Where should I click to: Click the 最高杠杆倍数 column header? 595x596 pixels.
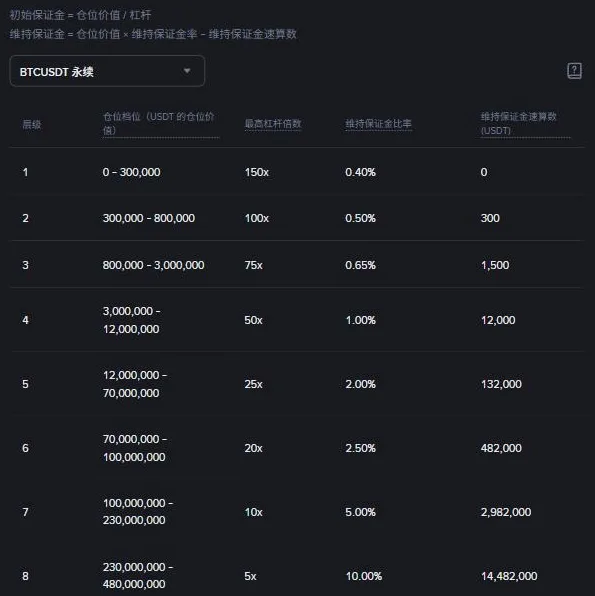point(273,124)
